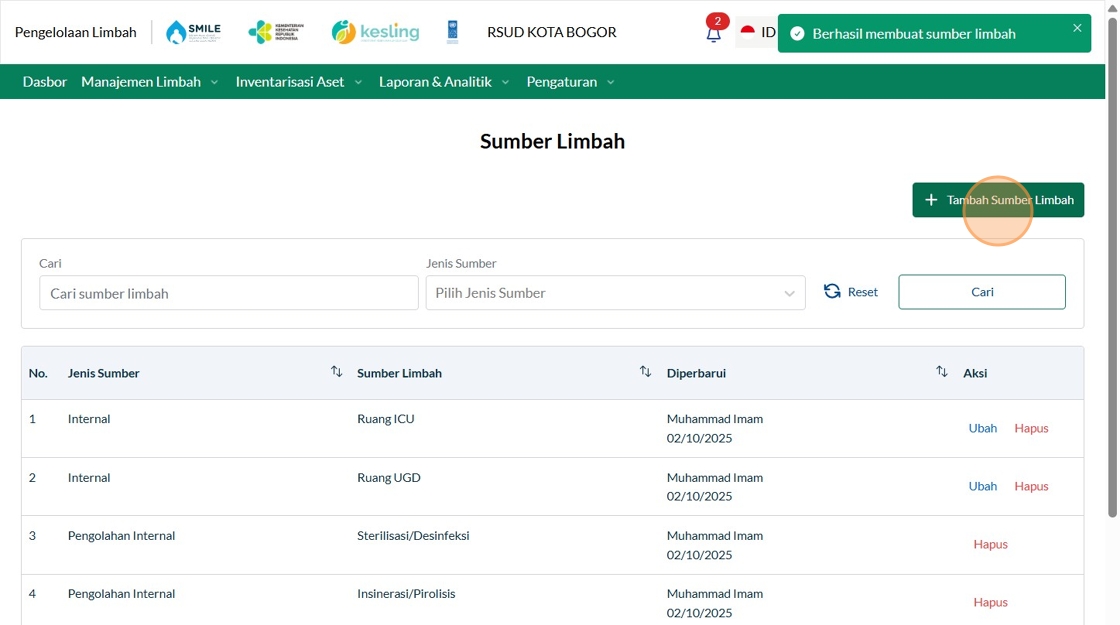
Task: Click the ID language selector
Action: click(x=768, y=32)
